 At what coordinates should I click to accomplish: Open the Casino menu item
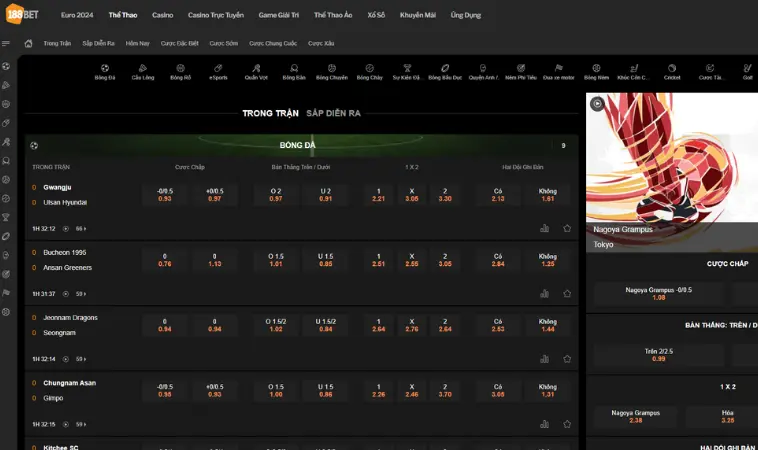pyautogui.click(x=162, y=15)
